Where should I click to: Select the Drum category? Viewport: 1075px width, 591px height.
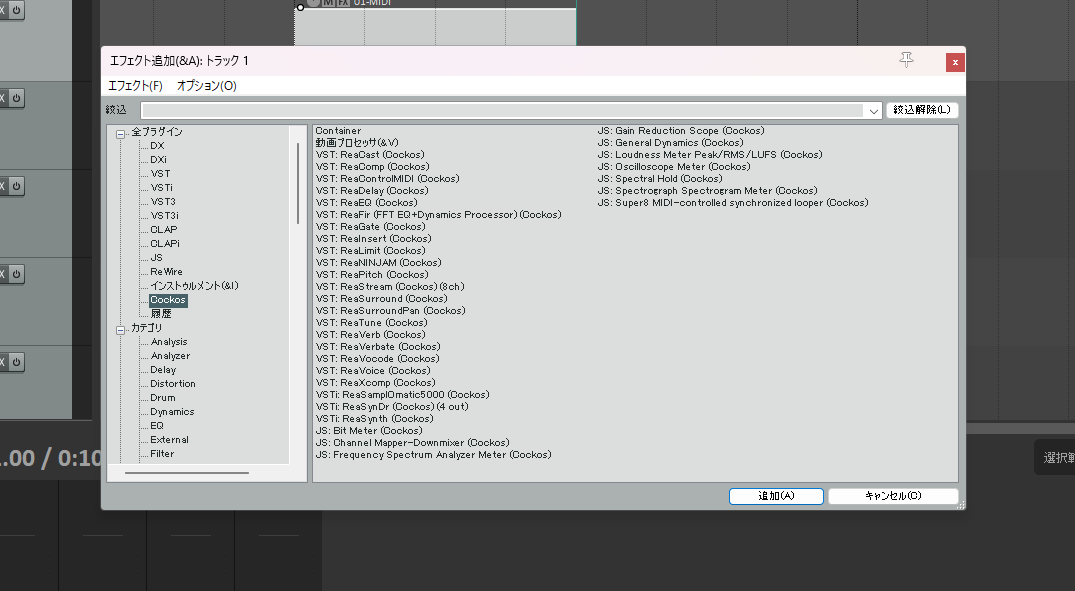tap(163, 398)
